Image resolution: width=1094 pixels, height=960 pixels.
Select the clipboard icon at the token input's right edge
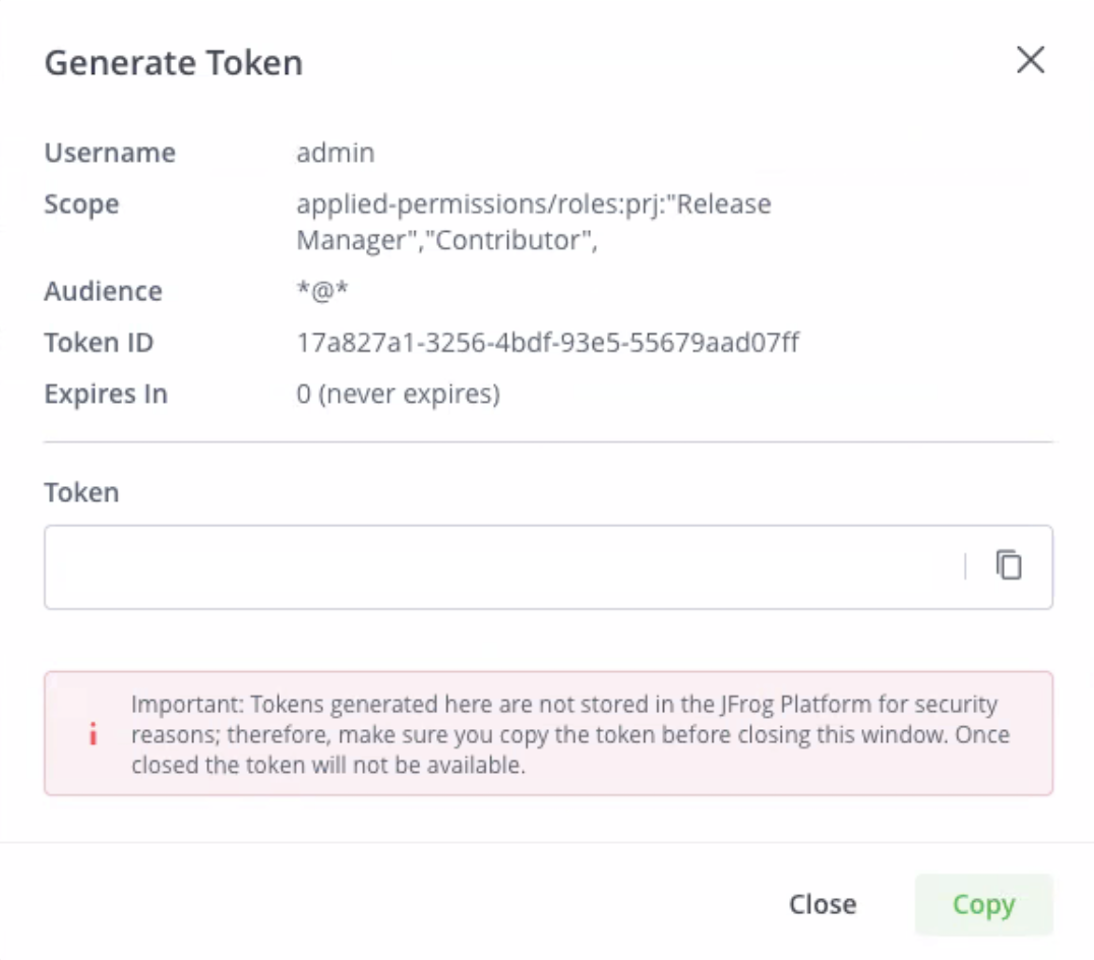(1009, 565)
